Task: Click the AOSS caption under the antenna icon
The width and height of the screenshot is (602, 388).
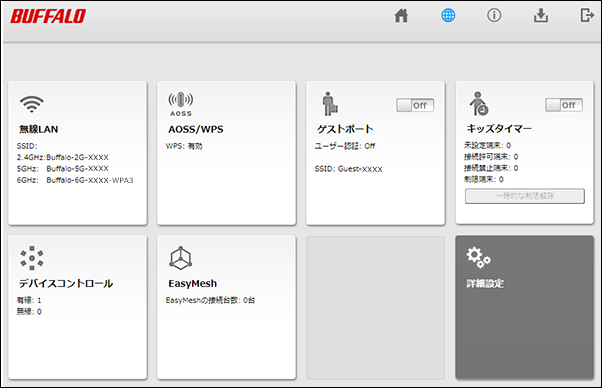Action: (x=181, y=114)
